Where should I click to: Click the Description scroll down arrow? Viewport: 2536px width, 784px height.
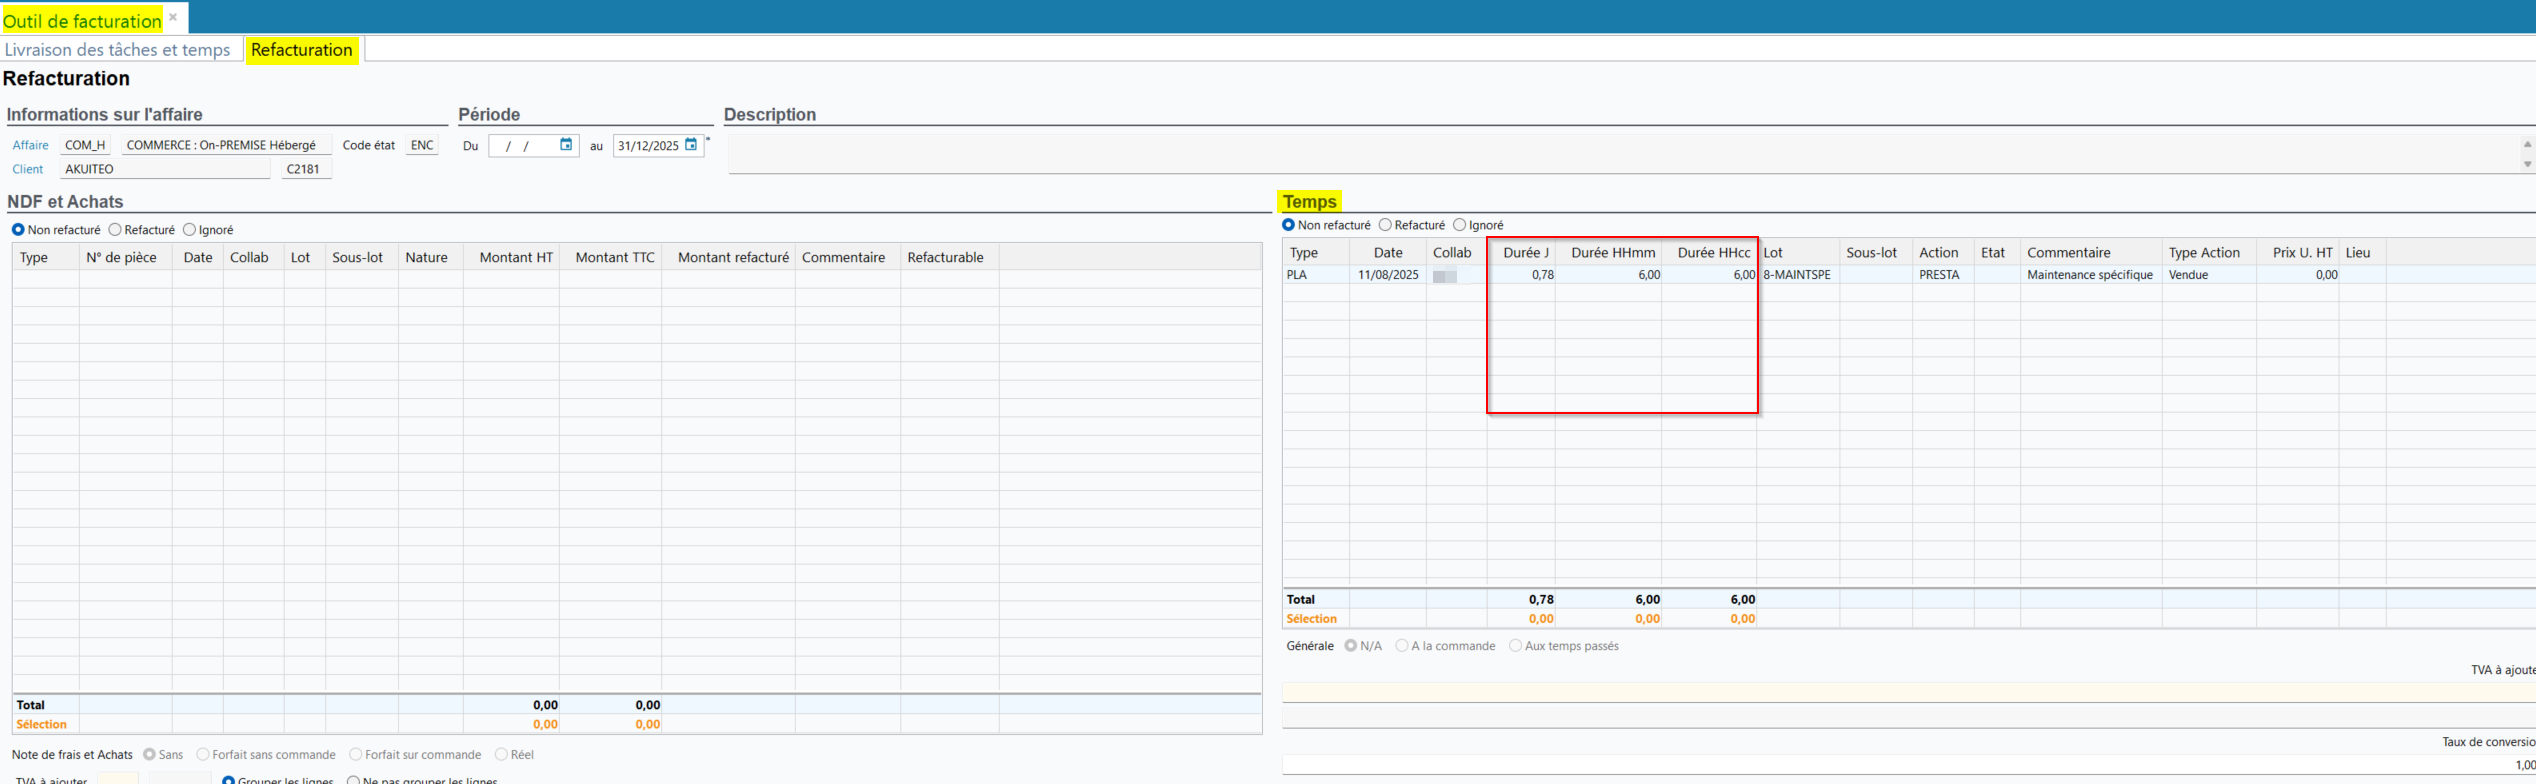click(2527, 165)
